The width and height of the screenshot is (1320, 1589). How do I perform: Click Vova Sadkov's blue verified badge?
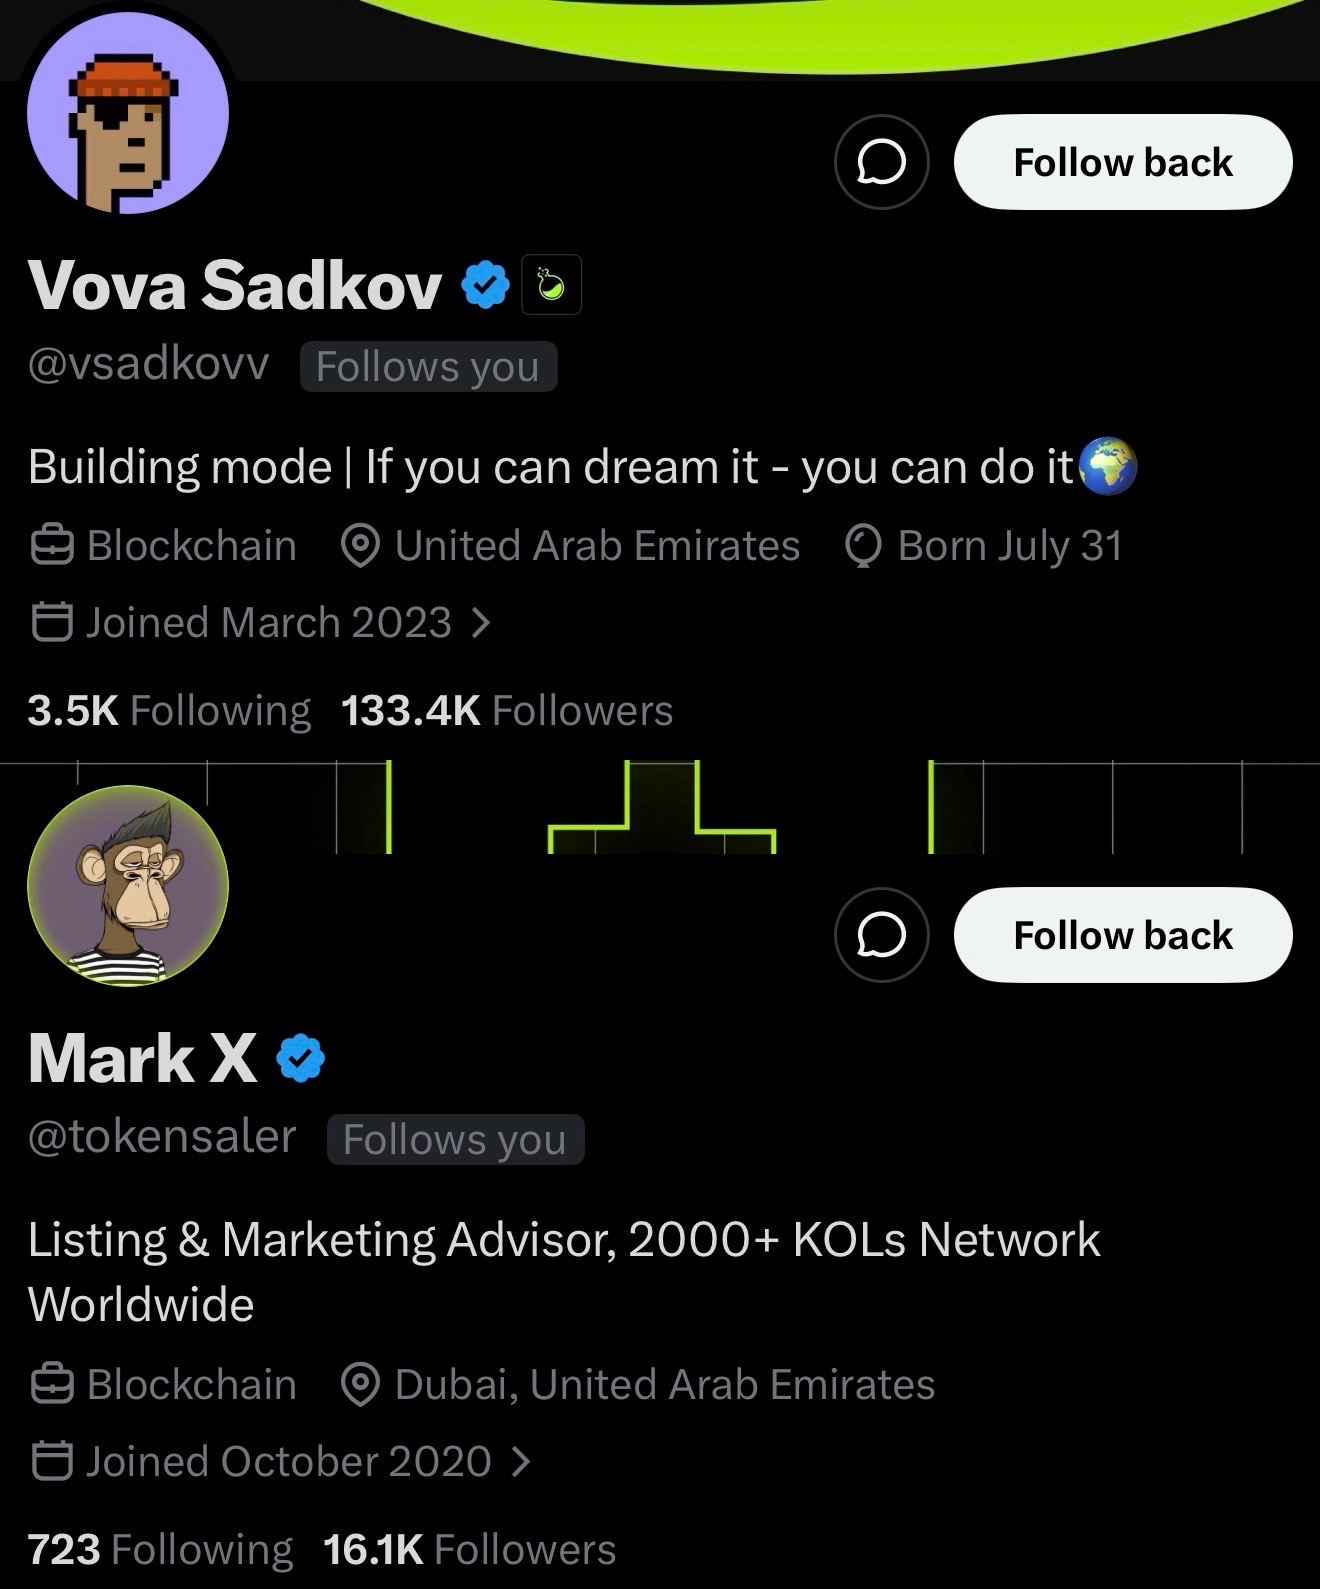tap(485, 286)
